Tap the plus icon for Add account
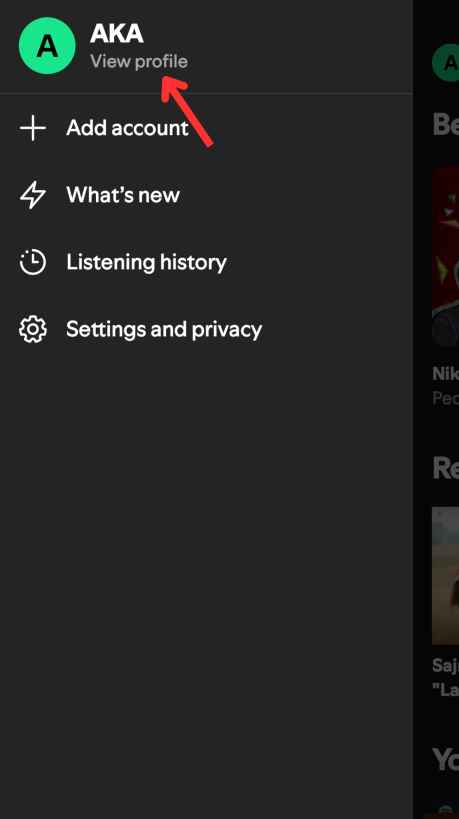Viewport: 459px width, 819px height. (33, 128)
